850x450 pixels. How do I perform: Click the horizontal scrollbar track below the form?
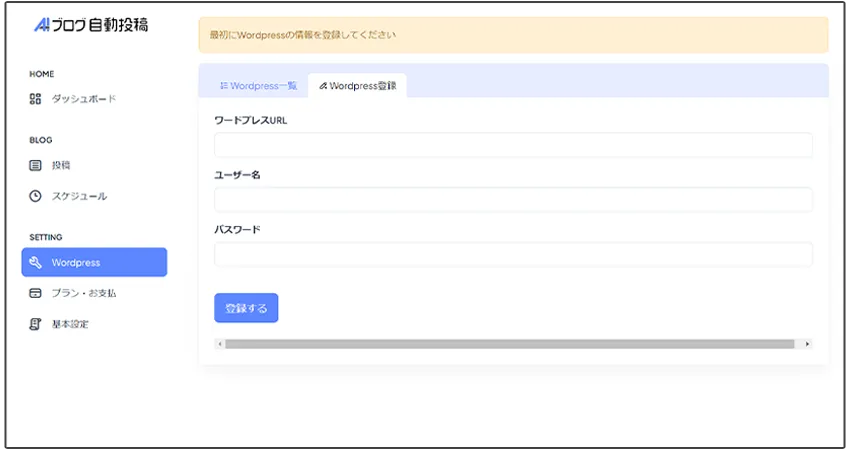510,344
